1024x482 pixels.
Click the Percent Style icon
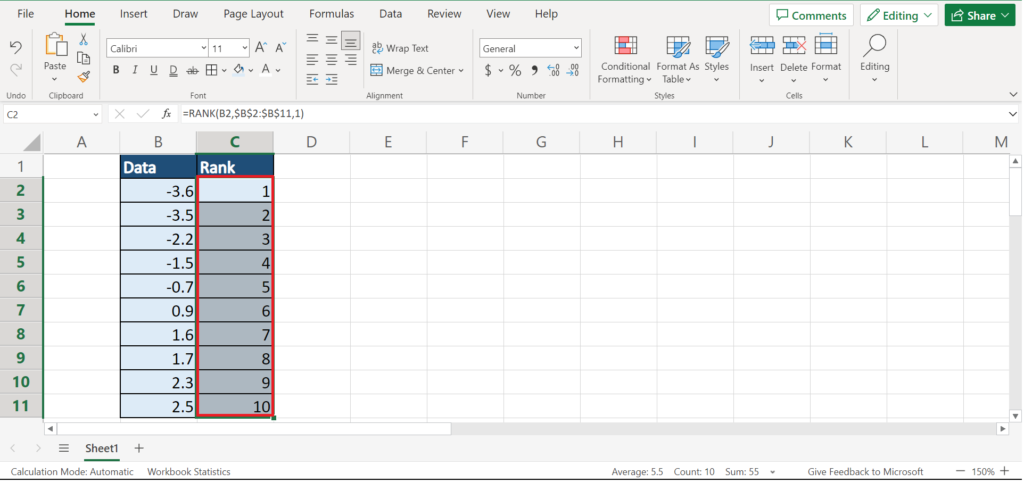click(x=515, y=71)
